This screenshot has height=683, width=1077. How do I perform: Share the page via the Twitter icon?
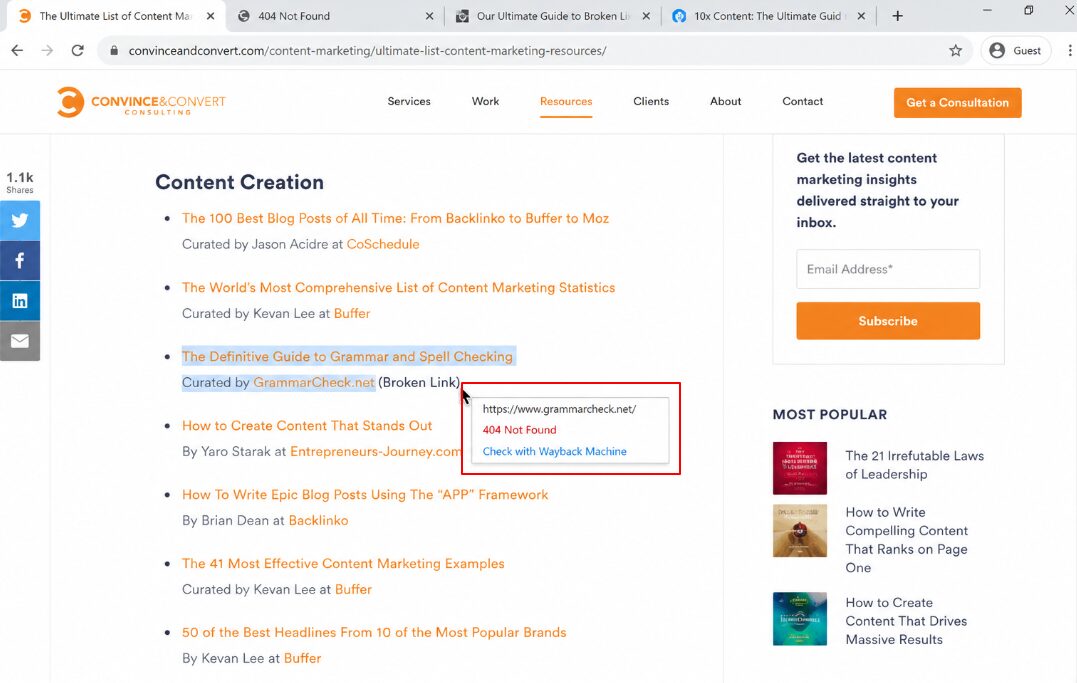point(20,221)
